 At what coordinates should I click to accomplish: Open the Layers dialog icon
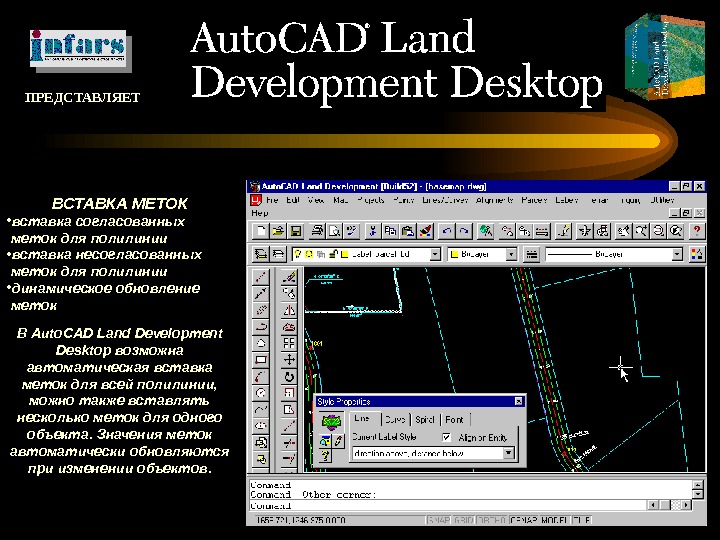pos(261,254)
